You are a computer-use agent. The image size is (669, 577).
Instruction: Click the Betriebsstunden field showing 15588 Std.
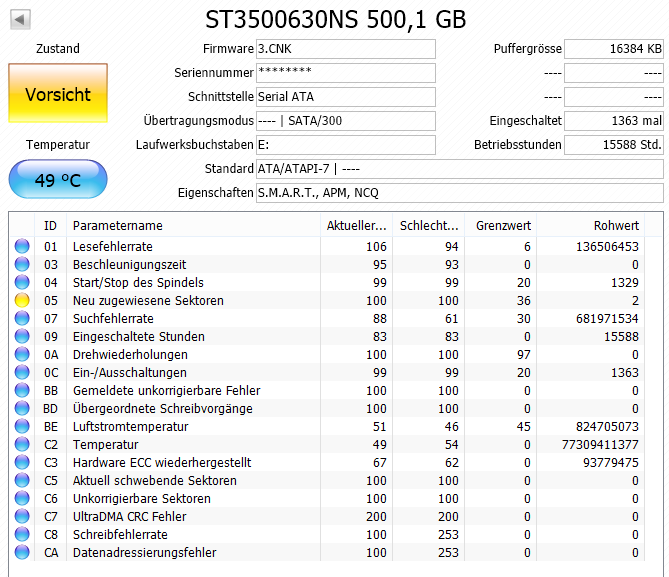pyautogui.click(x=614, y=145)
